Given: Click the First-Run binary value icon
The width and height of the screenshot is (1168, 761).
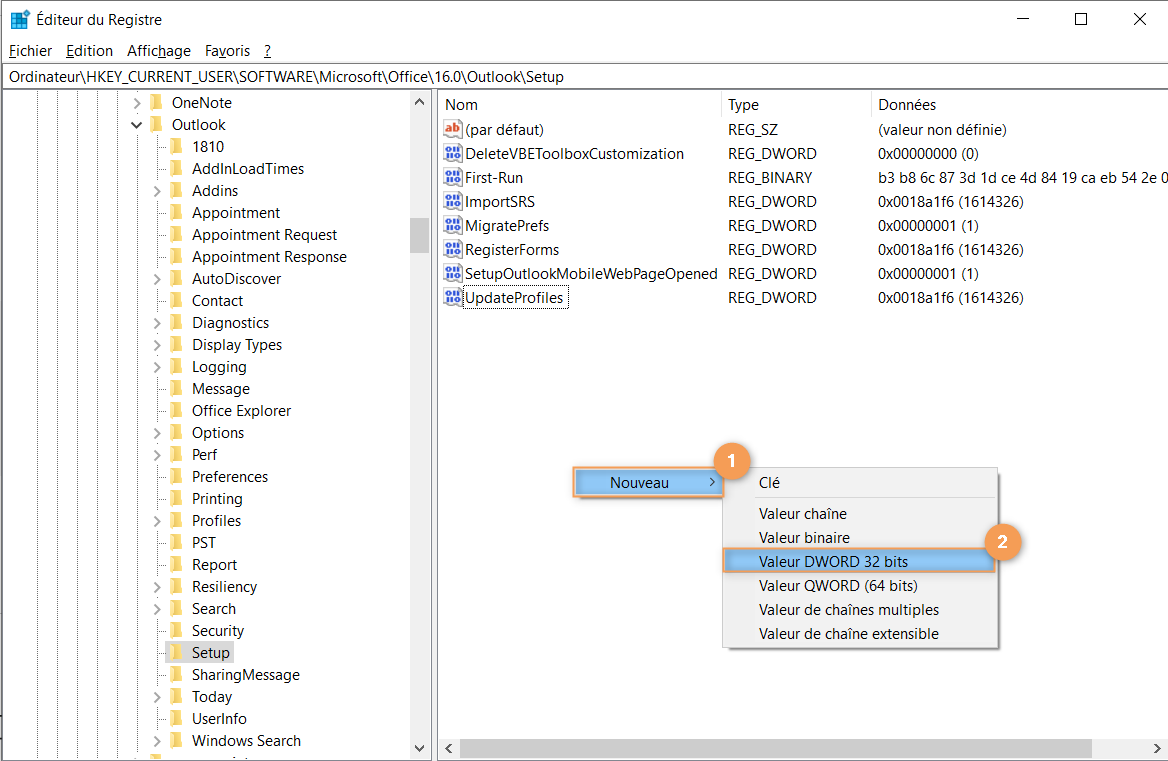Looking at the screenshot, I should pos(452,177).
